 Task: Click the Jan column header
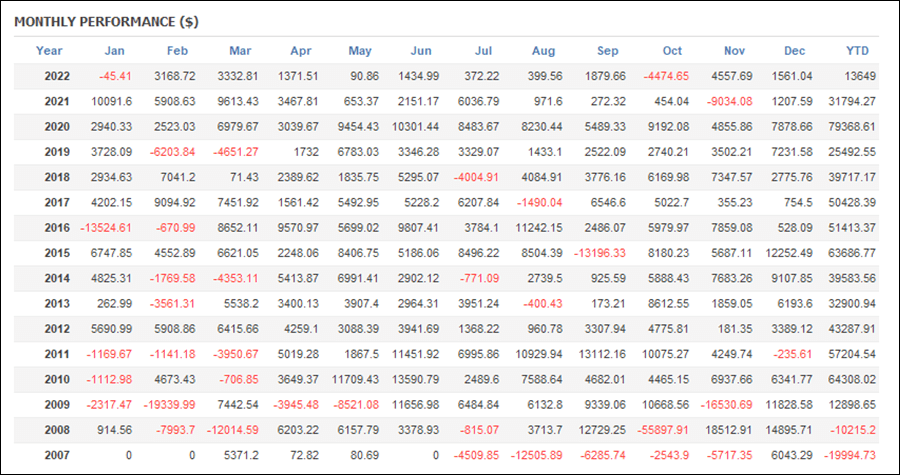coord(114,50)
